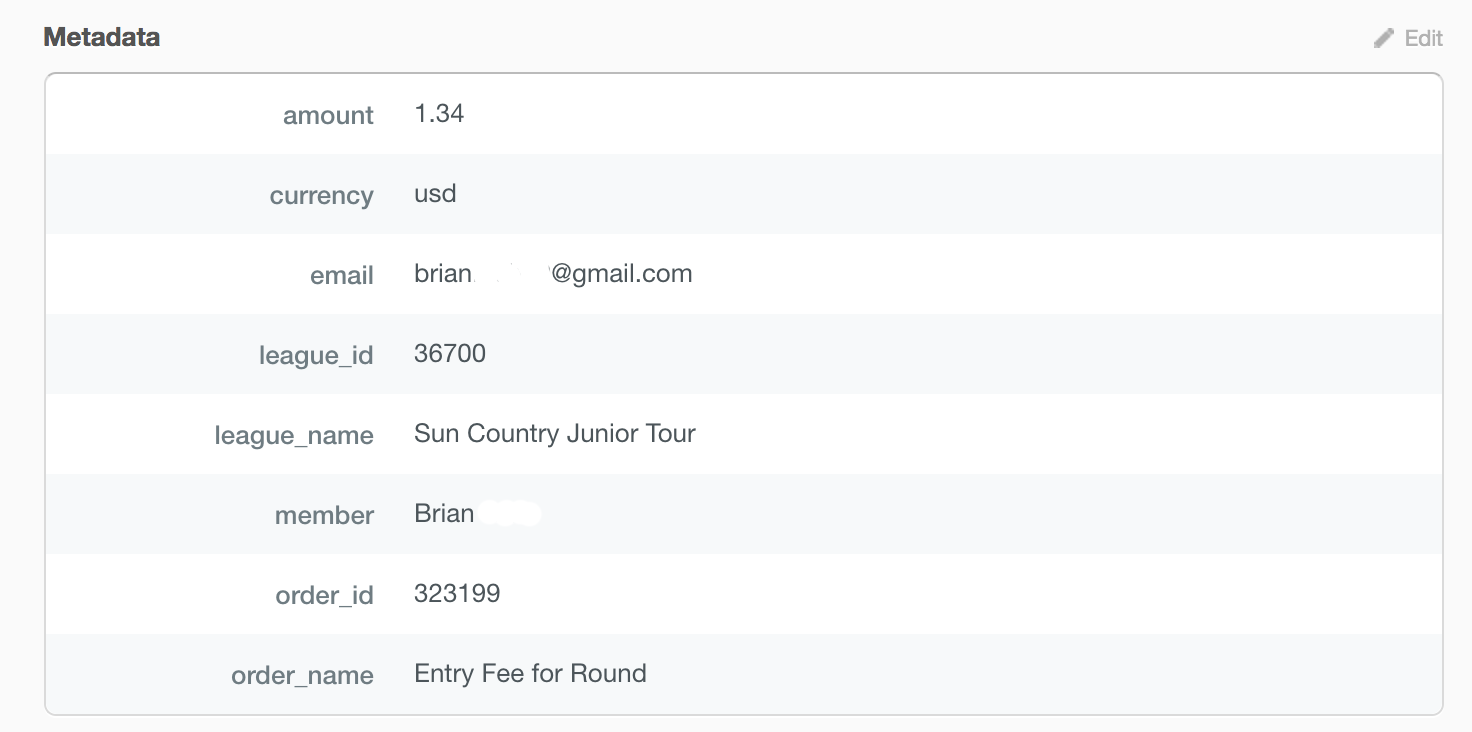The image size is (1472, 732).
Task: Click the league_id key label
Action: 316,356
